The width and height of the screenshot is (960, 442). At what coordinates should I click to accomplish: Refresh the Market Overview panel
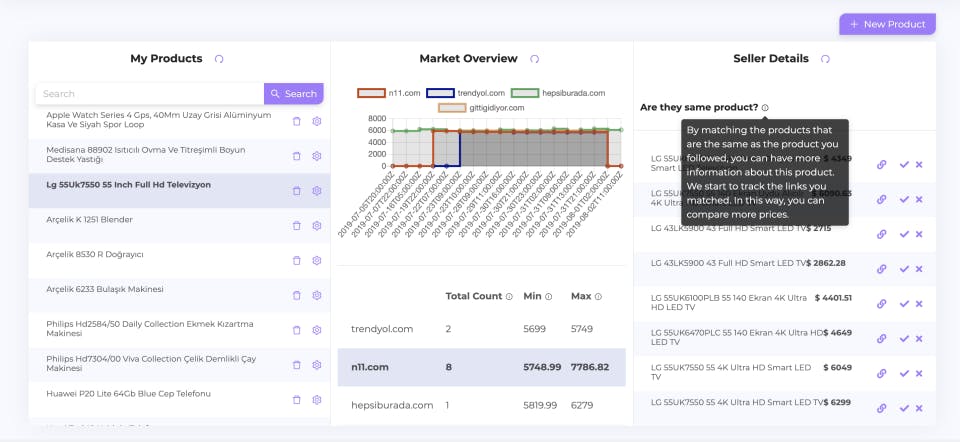click(534, 59)
